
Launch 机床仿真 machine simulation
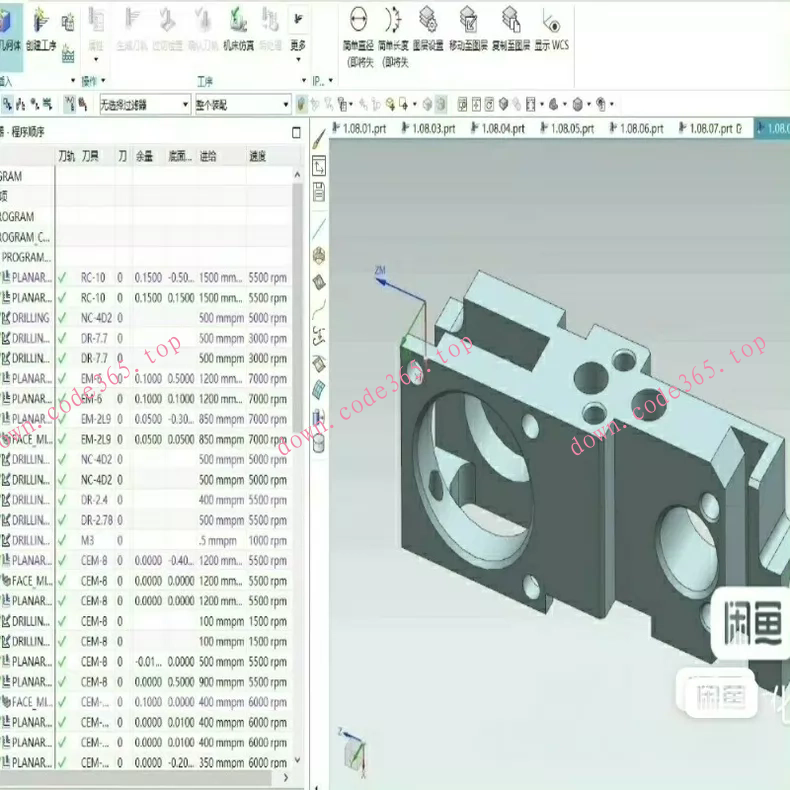click(238, 30)
